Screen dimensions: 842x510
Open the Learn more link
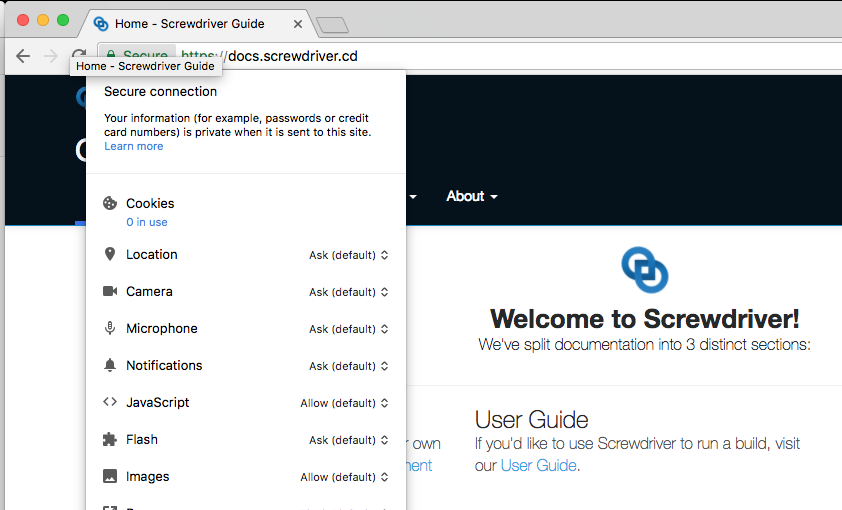coord(134,147)
